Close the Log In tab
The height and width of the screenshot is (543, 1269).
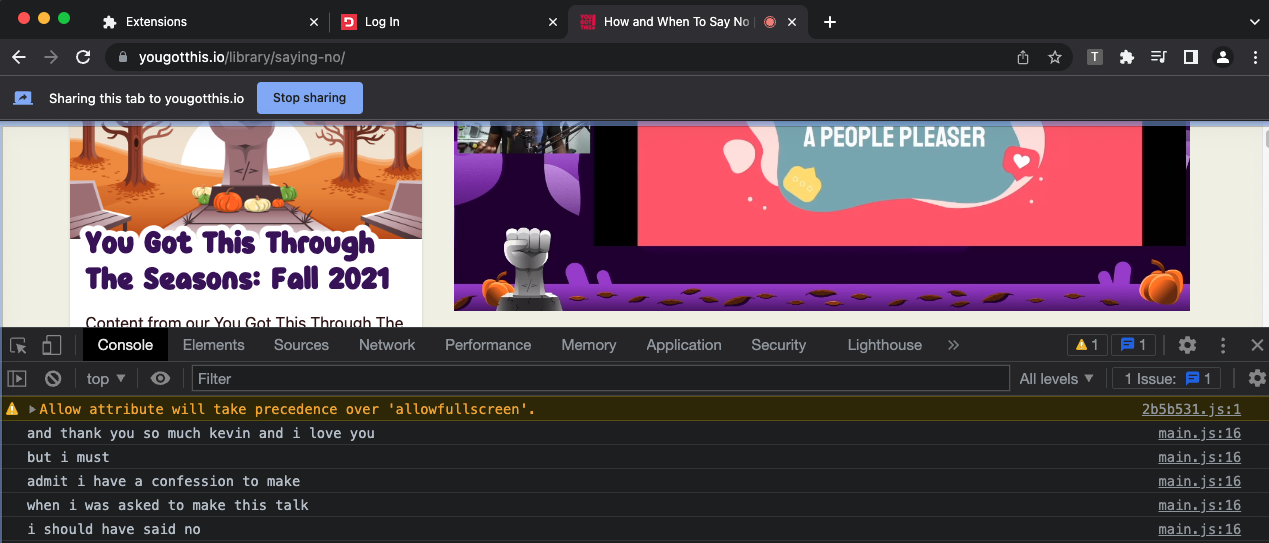pos(552,22)
